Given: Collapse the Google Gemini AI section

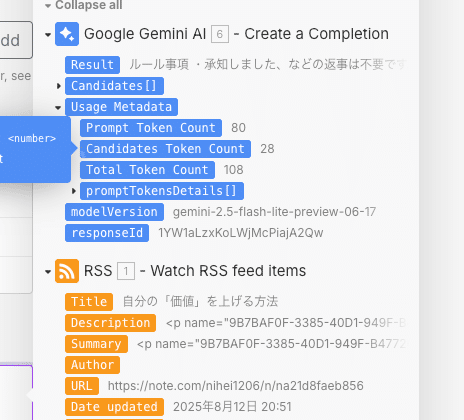Looking at the screenshot, I should (x=48, y=34).
